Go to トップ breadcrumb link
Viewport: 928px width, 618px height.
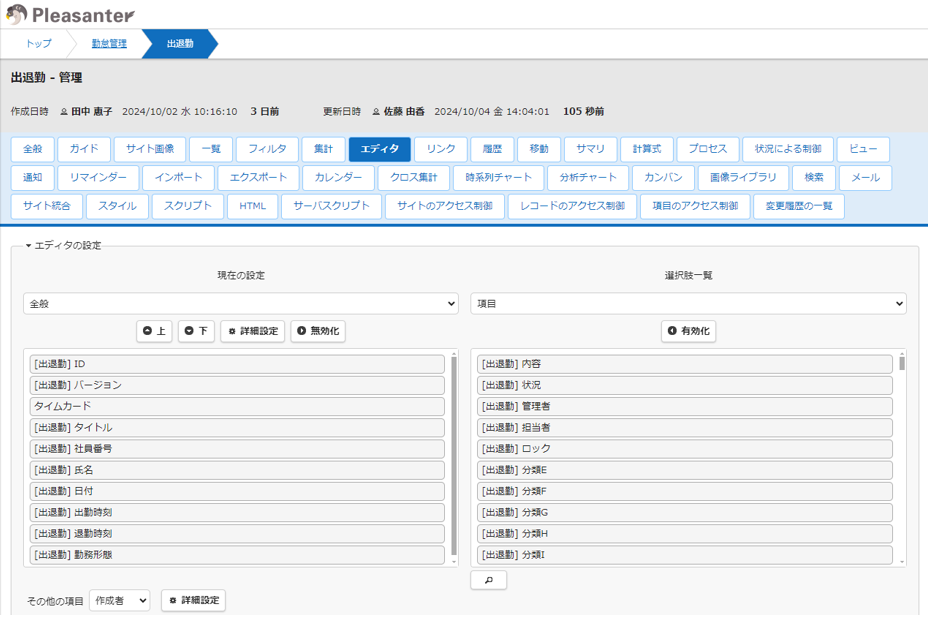(39, 44)
